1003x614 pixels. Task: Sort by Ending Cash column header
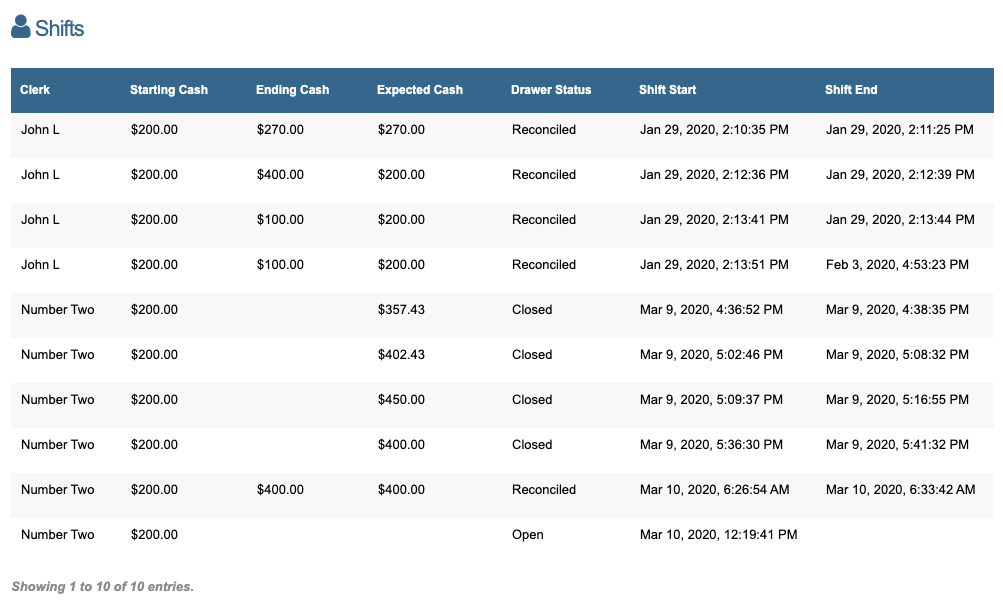(x=292, y=90)
